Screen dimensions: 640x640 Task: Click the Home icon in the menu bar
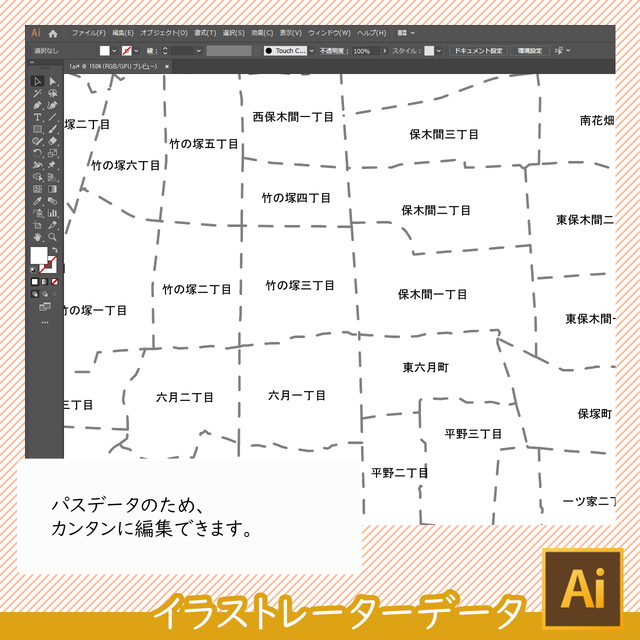click(53, 33)
